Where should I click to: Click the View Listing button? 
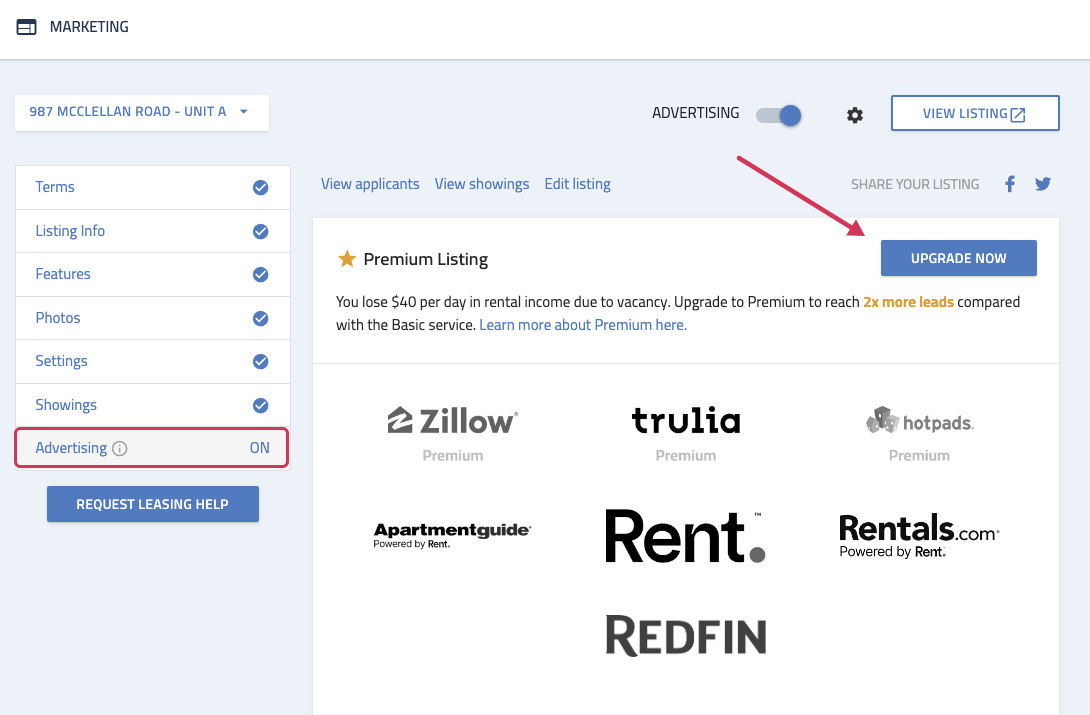(975, 113)
